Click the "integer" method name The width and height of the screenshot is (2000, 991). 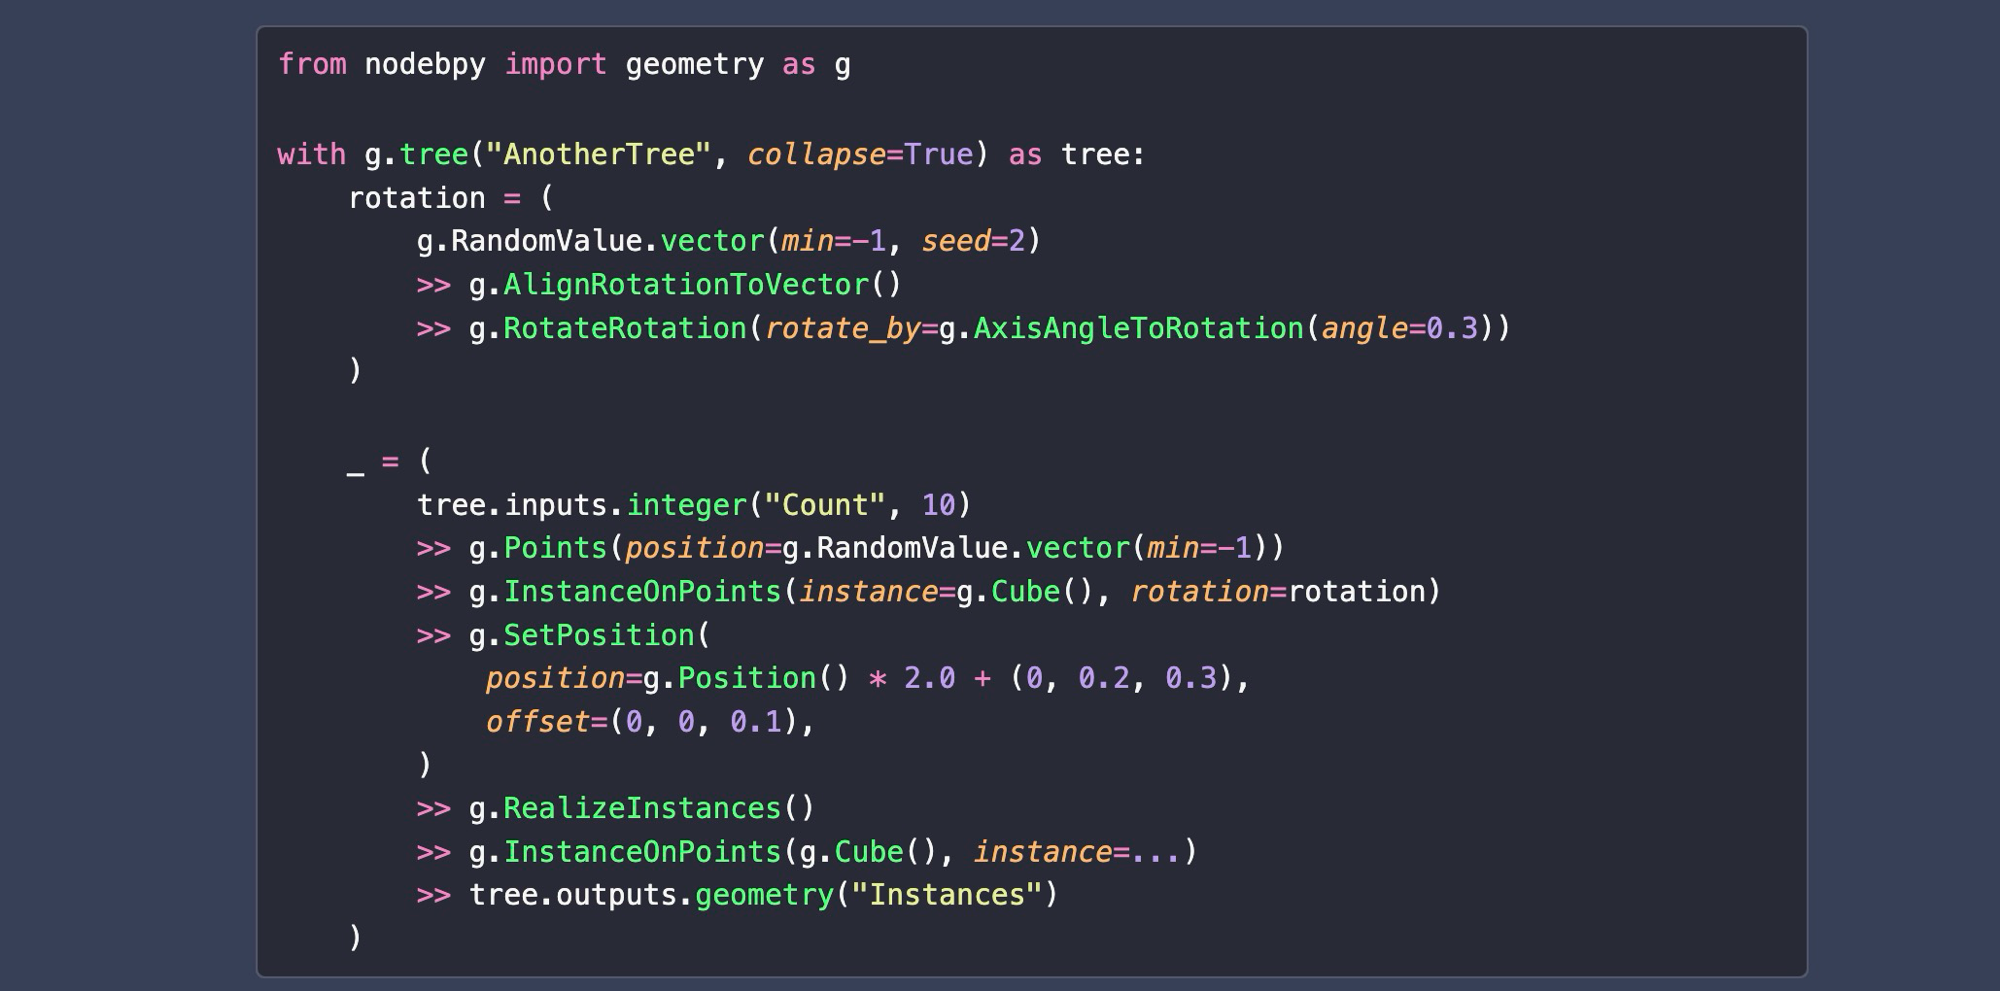point(686,506)
